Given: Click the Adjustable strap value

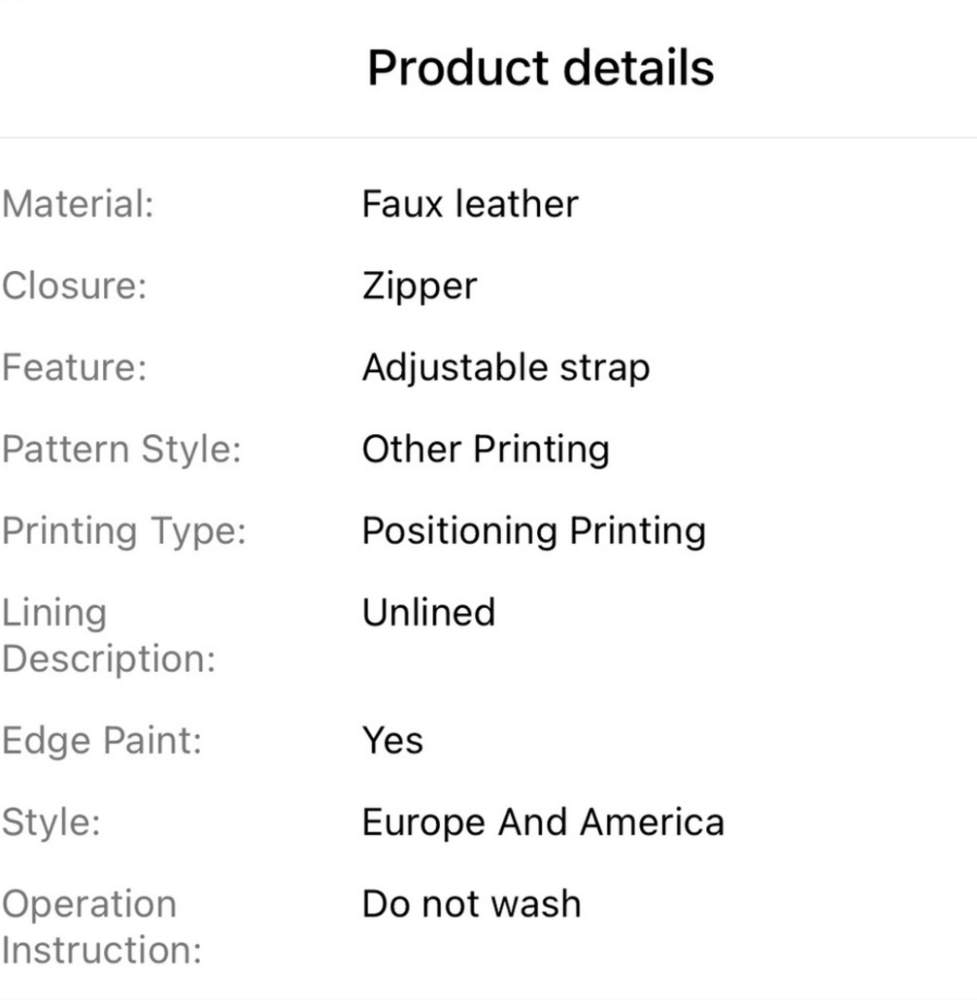Looking at the screenshot, I should (506, 369).
